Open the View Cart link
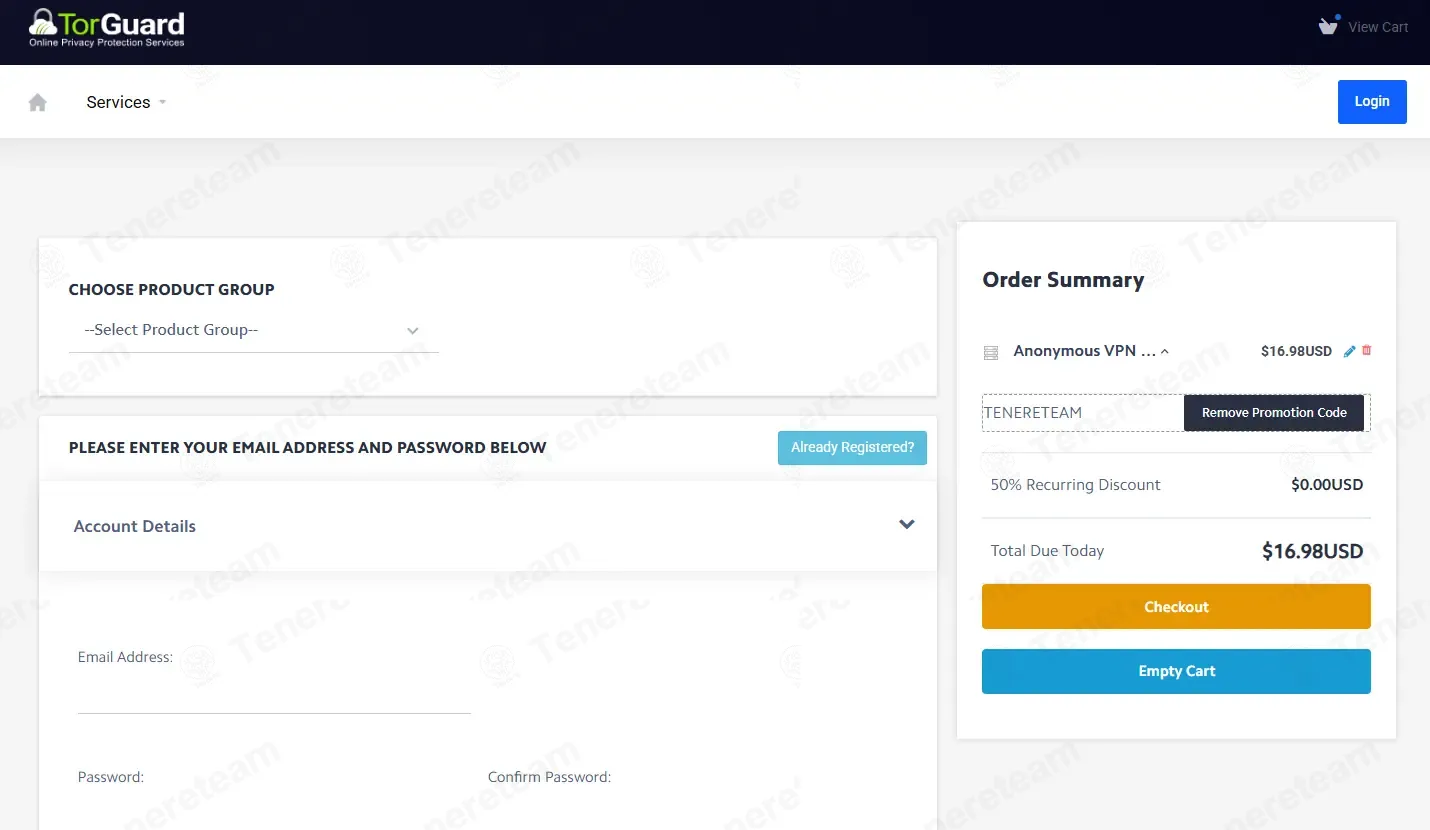This screenshot has height=830, width=1430. [1378, 27]
